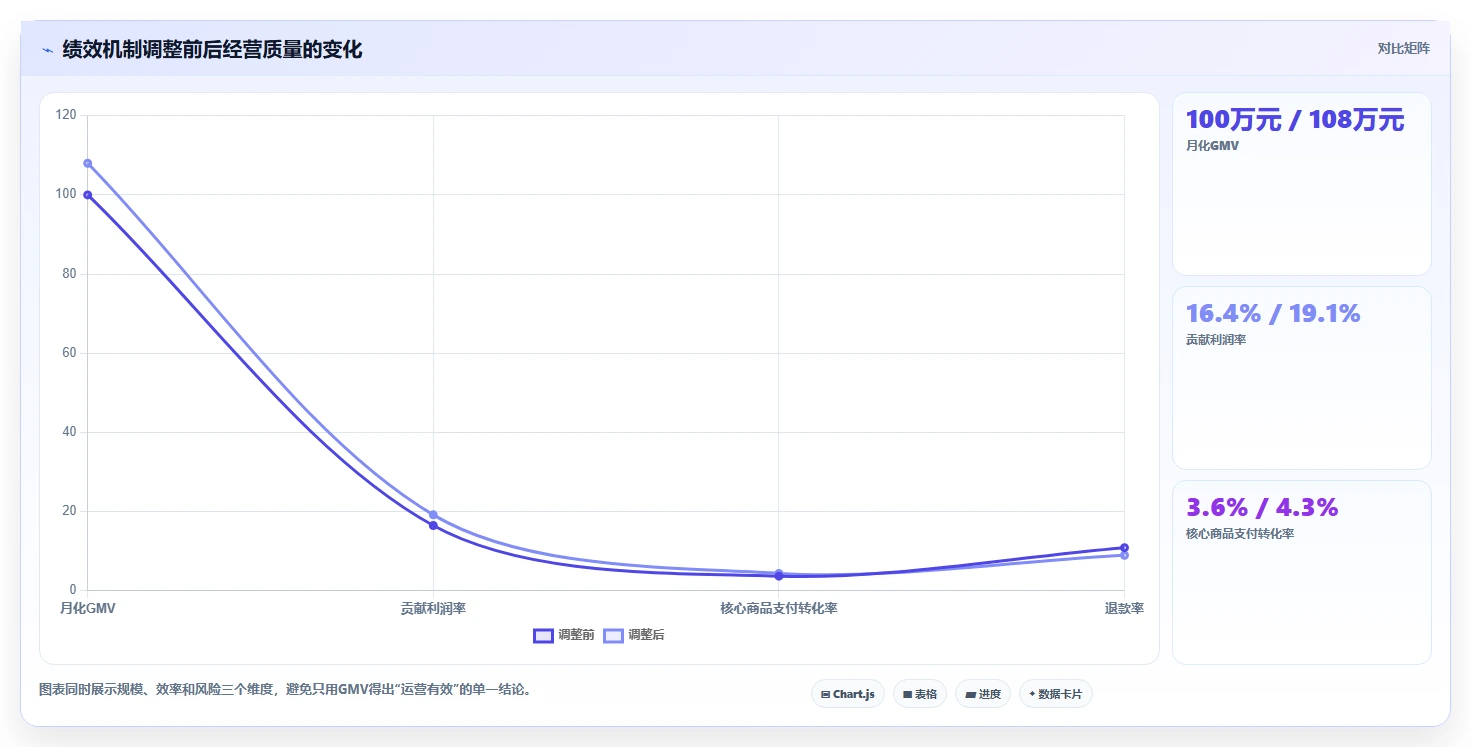Click the 100万元 / 108万元 card value
Image resolution: width=1471 pixels, height=747 pixels.
[1295, 120]
